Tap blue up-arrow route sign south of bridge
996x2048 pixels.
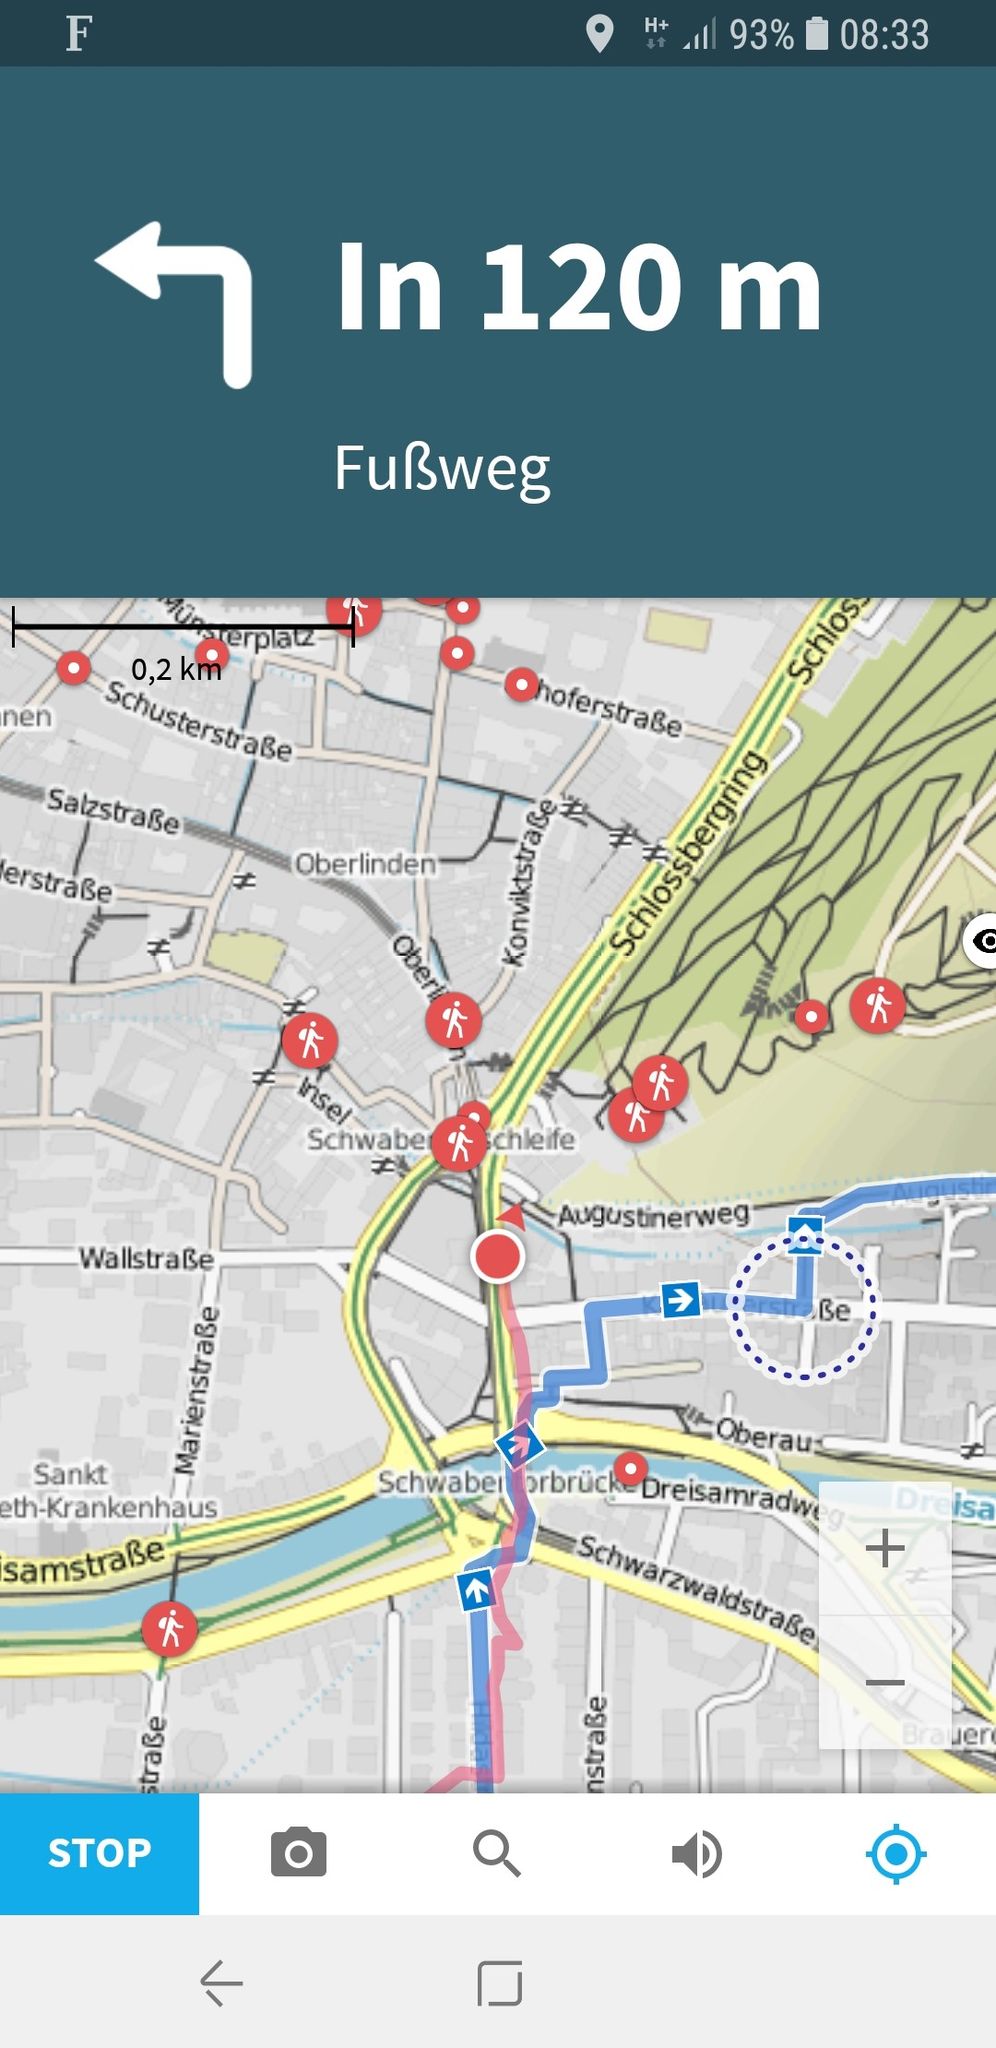[475, 1590]
